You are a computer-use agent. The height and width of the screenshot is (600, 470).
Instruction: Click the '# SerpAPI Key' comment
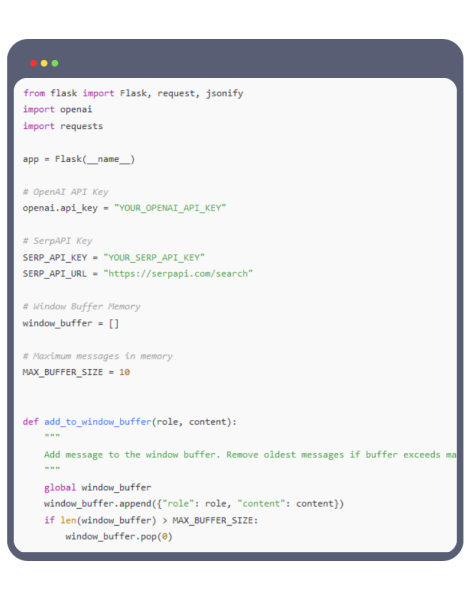pos(57,241)
